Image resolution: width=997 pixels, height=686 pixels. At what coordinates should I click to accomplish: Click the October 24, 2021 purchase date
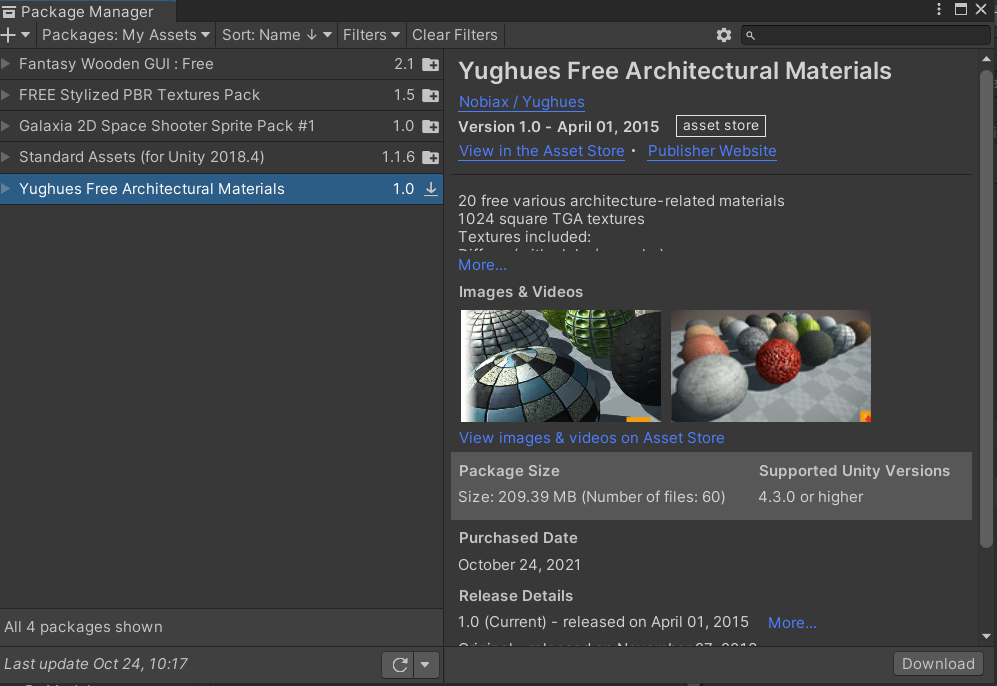pyautogui.click(x=519, y=565)
